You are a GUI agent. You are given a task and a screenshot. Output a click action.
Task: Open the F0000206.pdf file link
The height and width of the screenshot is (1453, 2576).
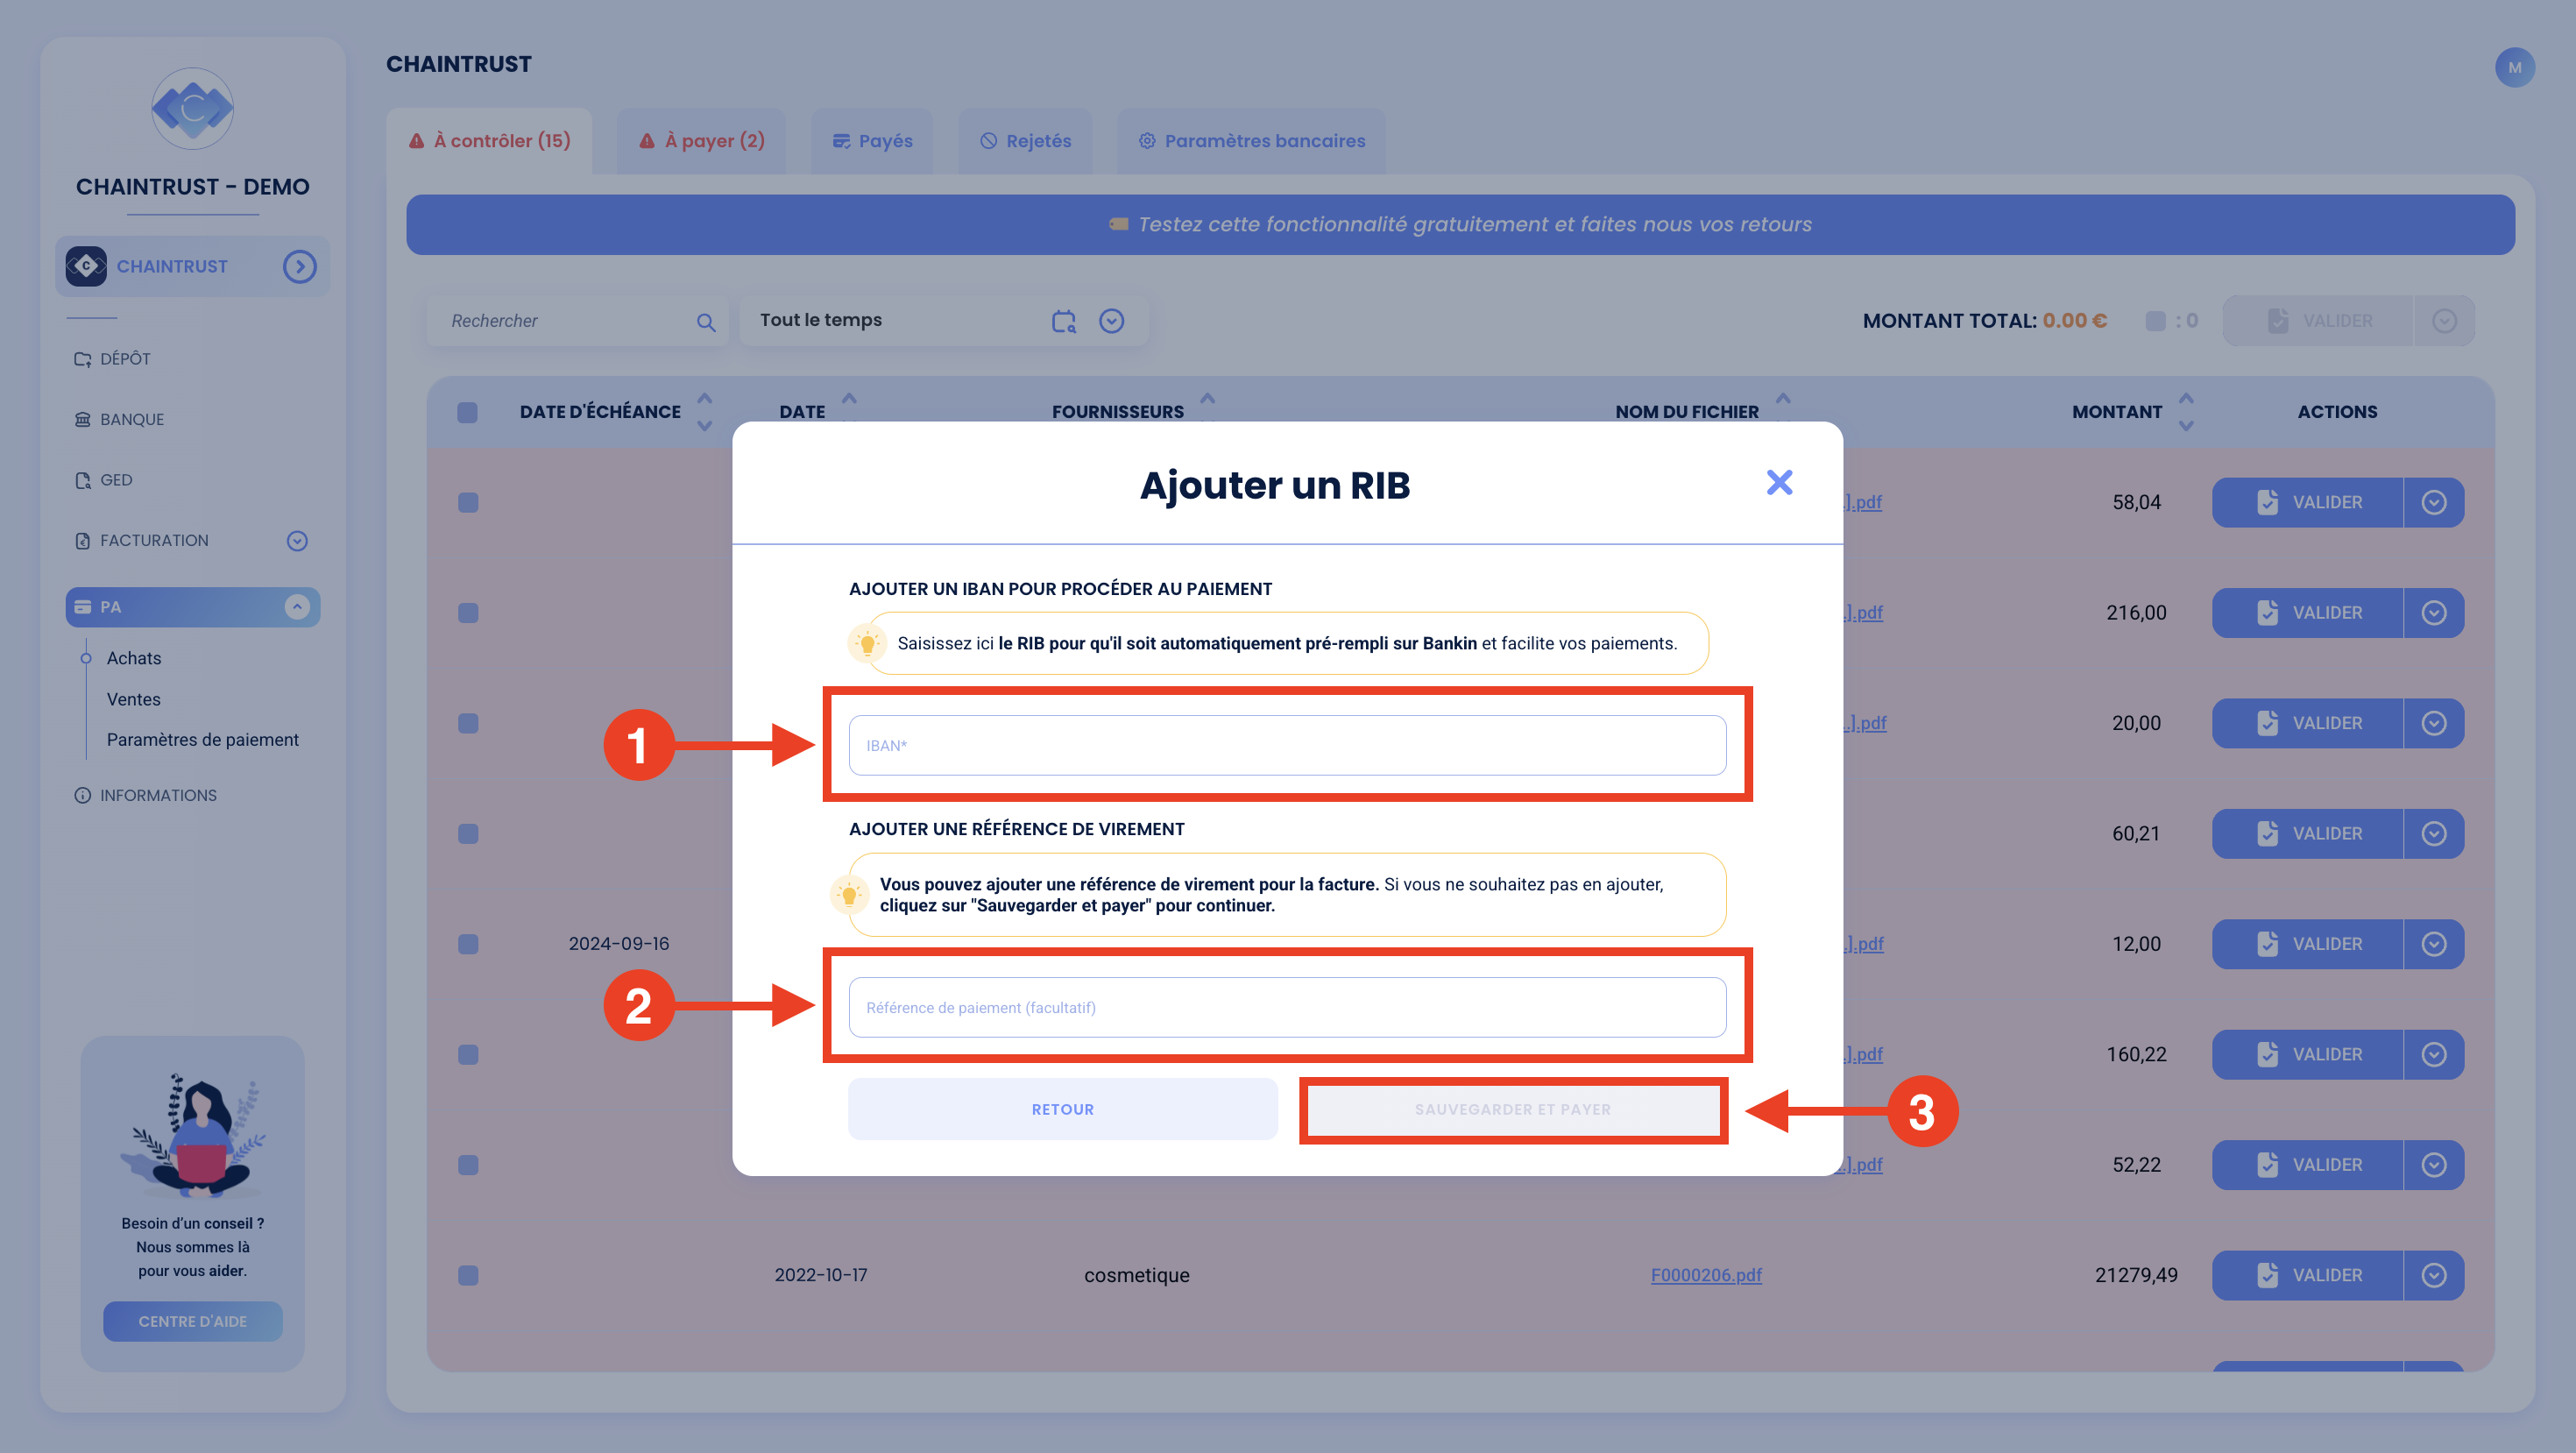click(1706, 1275)
